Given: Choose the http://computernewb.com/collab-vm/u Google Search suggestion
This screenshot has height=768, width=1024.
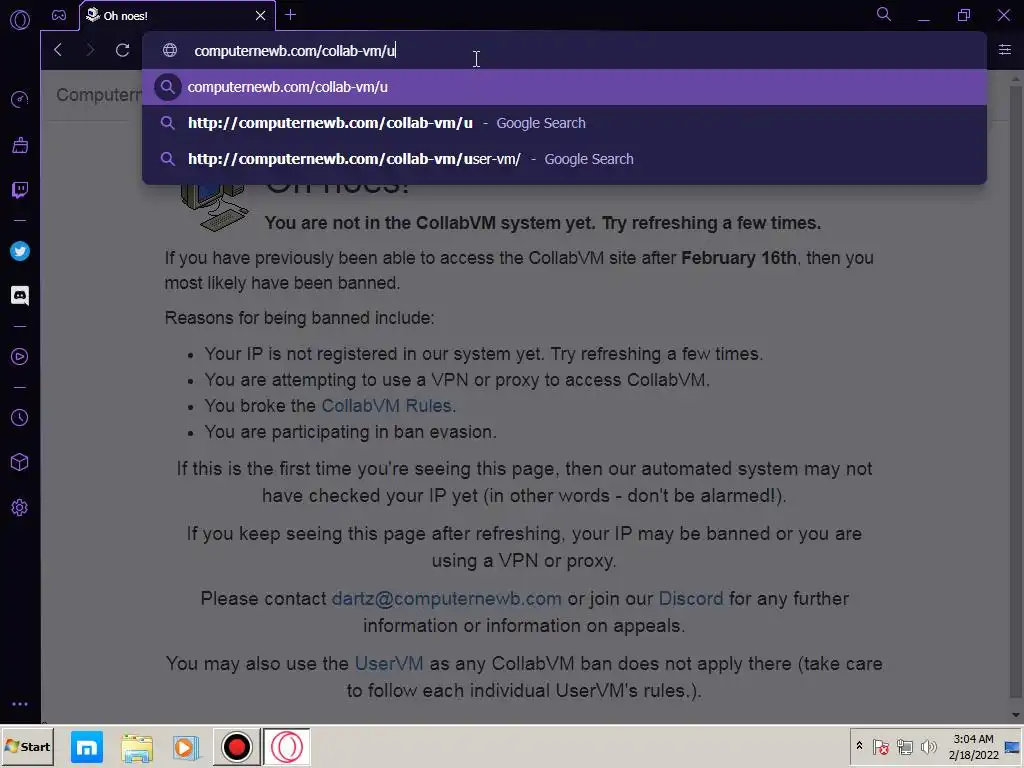Looking at the screenshot, I should click(564, 123).
